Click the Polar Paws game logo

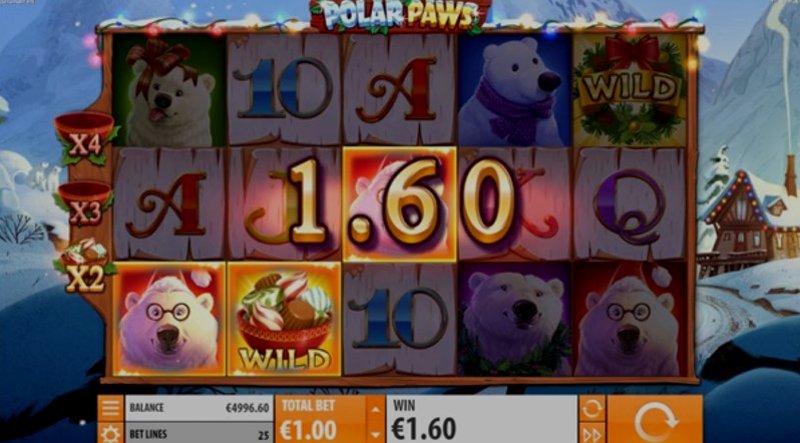coord(399,15)
